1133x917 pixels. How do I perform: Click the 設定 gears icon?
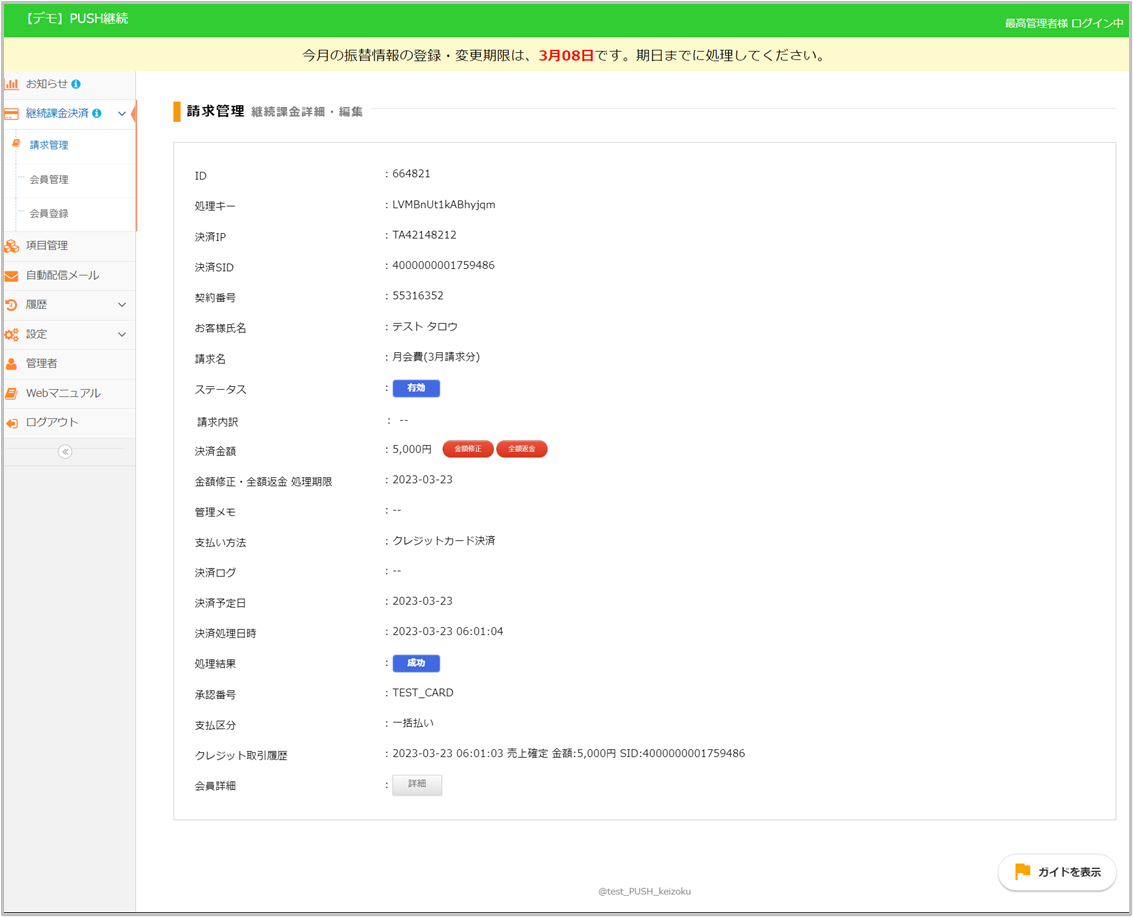point(12,335)
